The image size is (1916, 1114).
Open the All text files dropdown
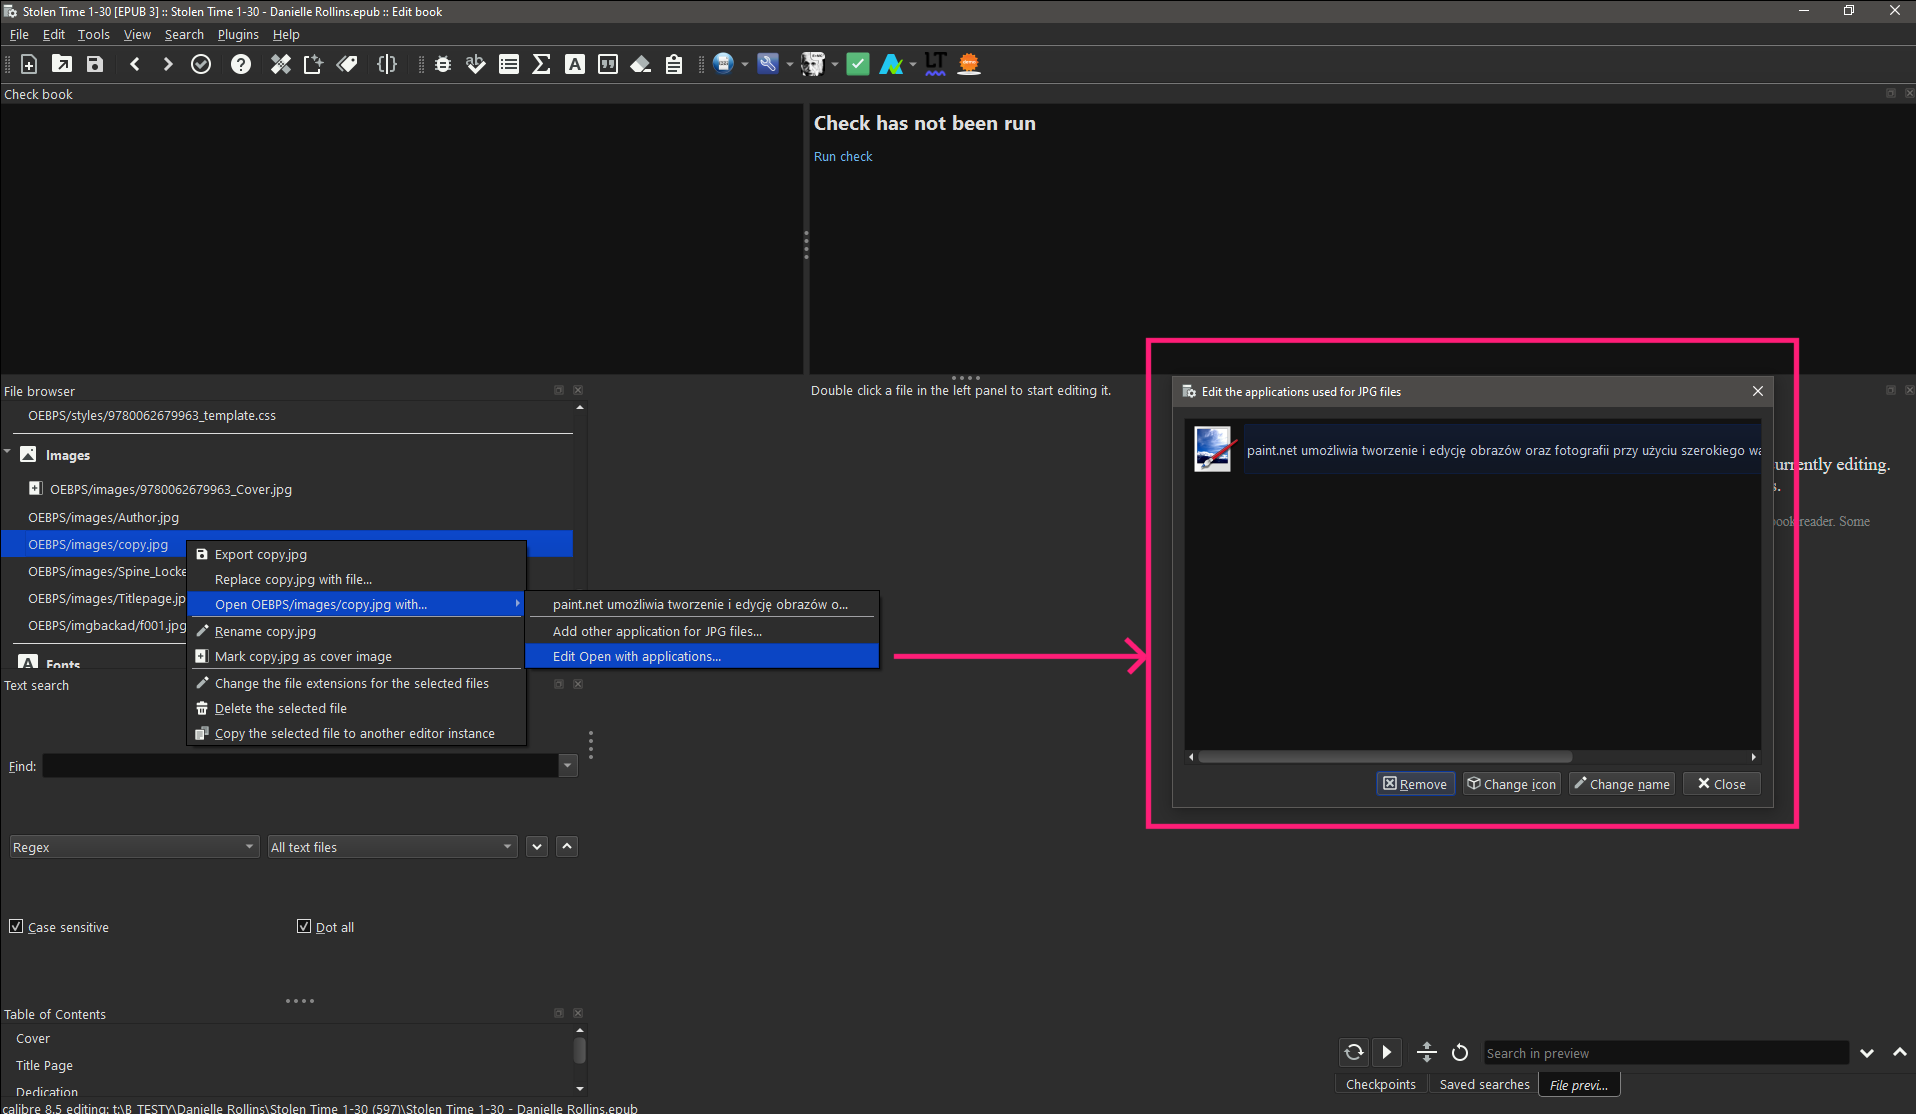pyautogui.click(x=392, y=847)
